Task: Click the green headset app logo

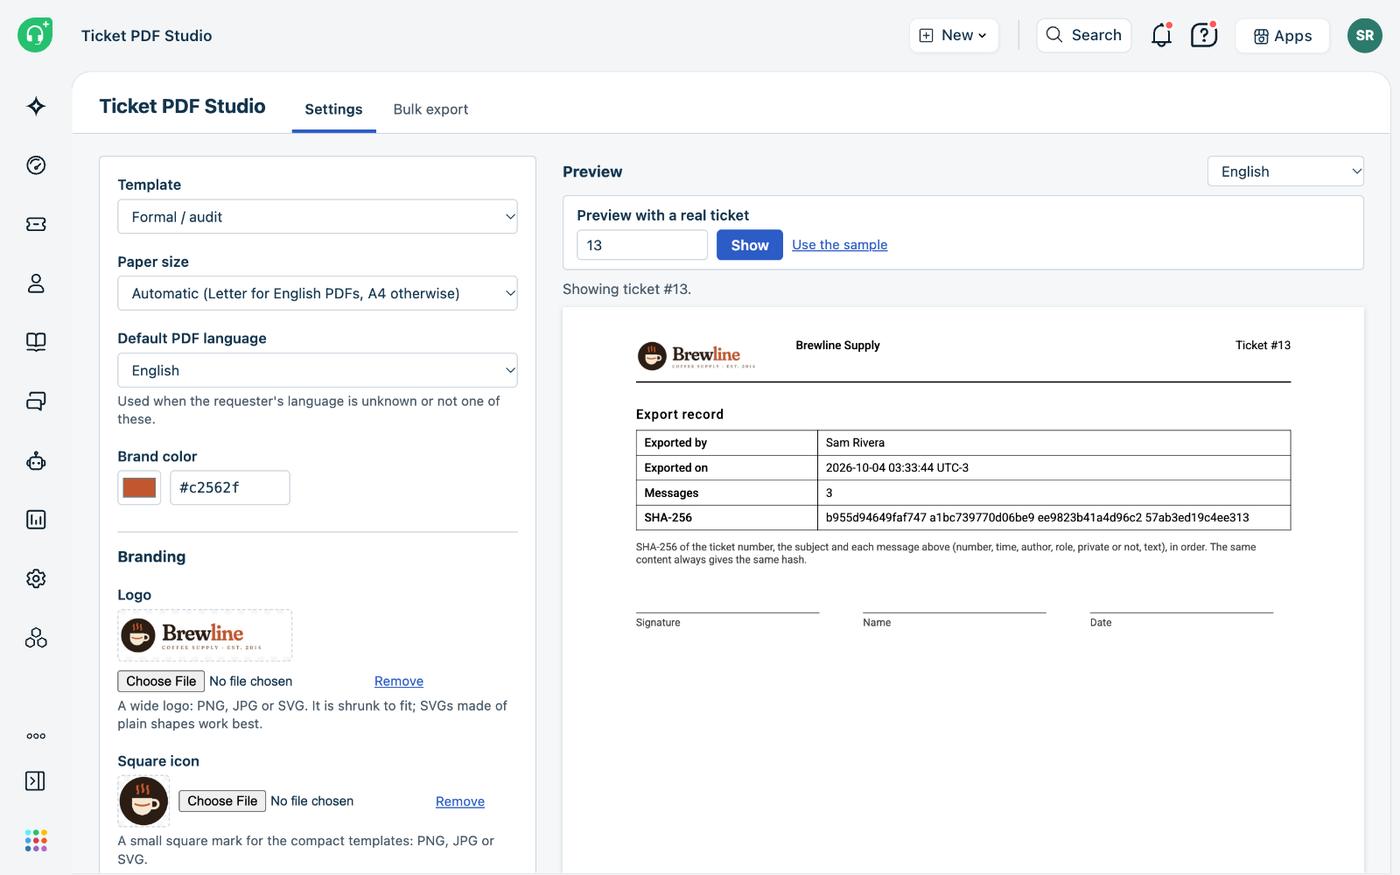Action: tap(35, 35)
